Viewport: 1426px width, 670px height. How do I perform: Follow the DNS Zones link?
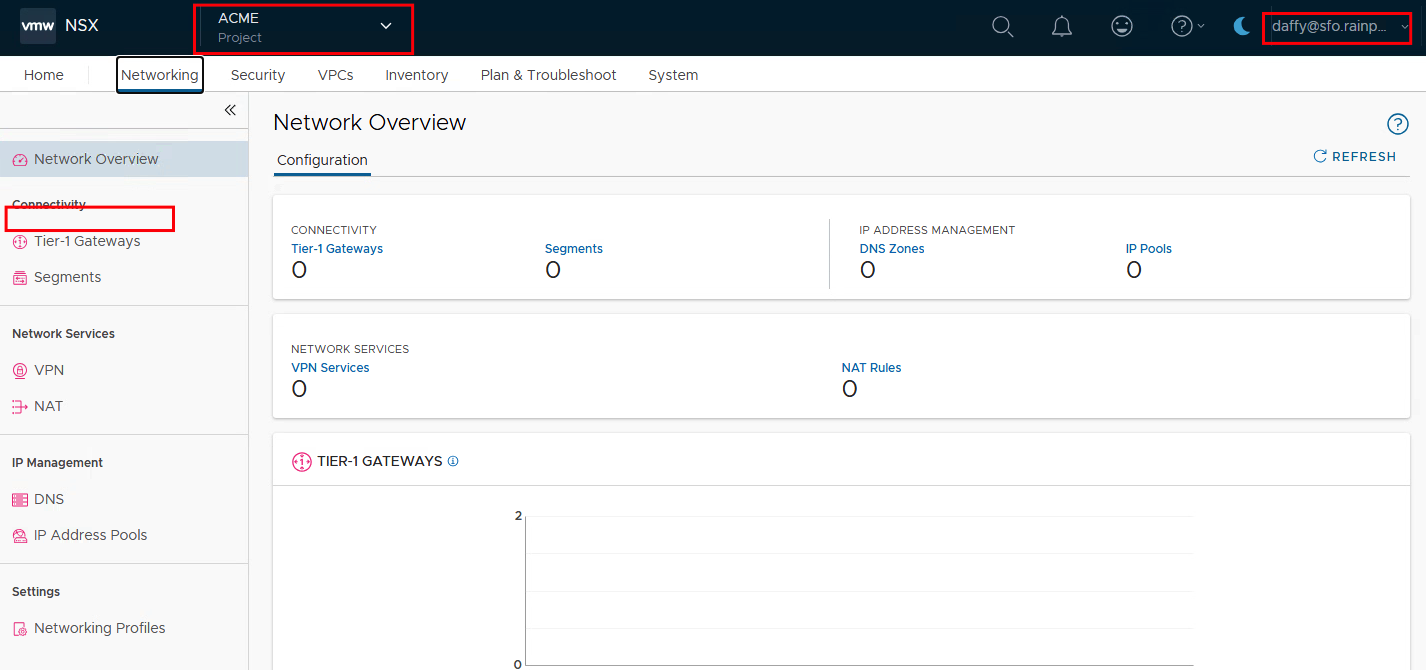point(891,249)
